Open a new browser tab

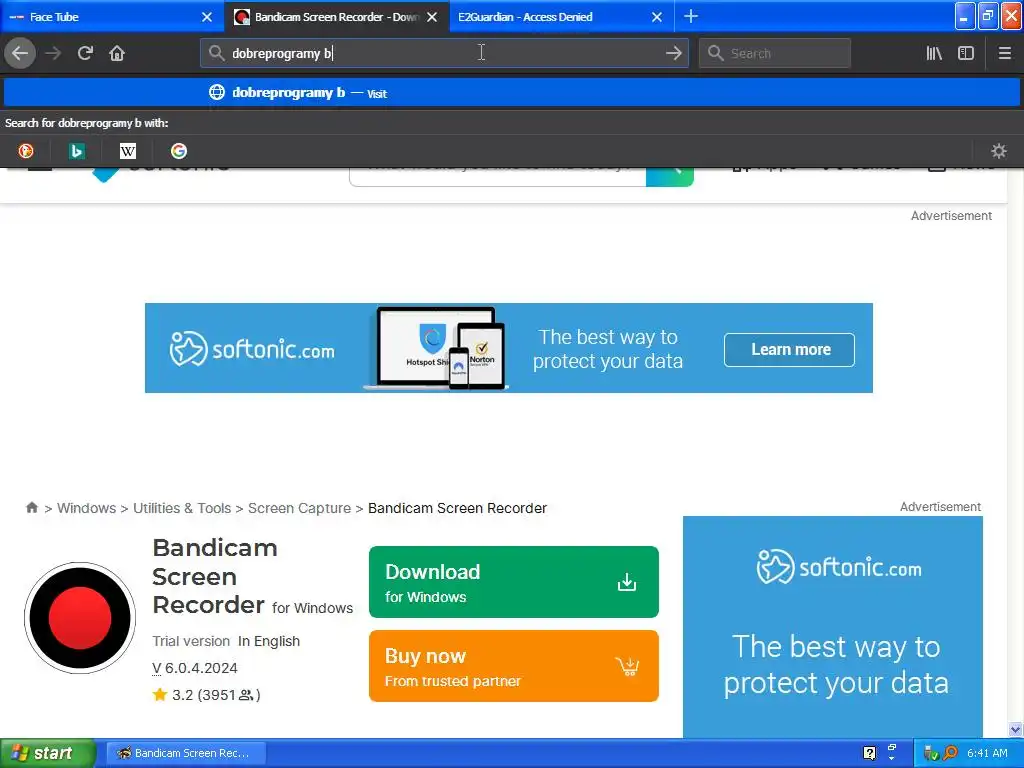pyautogui.click(x=690, y=16)
